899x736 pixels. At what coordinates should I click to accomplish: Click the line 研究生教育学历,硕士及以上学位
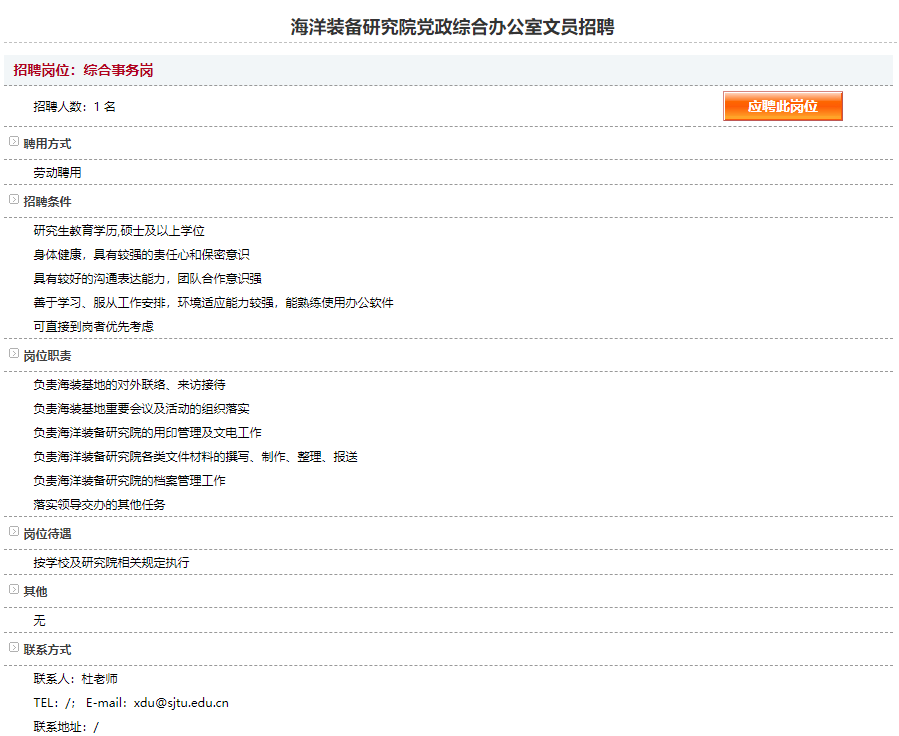point(119,231)
